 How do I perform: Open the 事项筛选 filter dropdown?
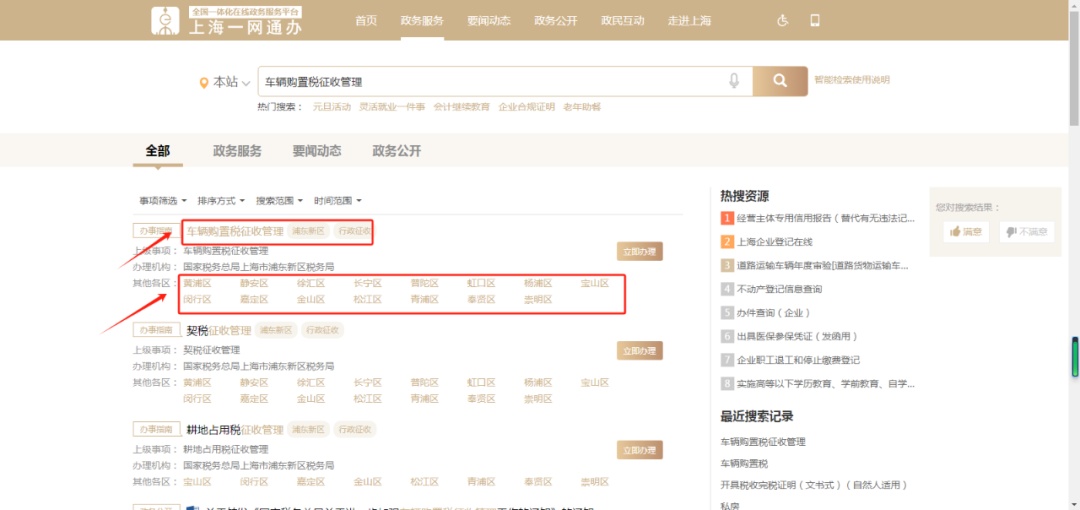(162, 201)
